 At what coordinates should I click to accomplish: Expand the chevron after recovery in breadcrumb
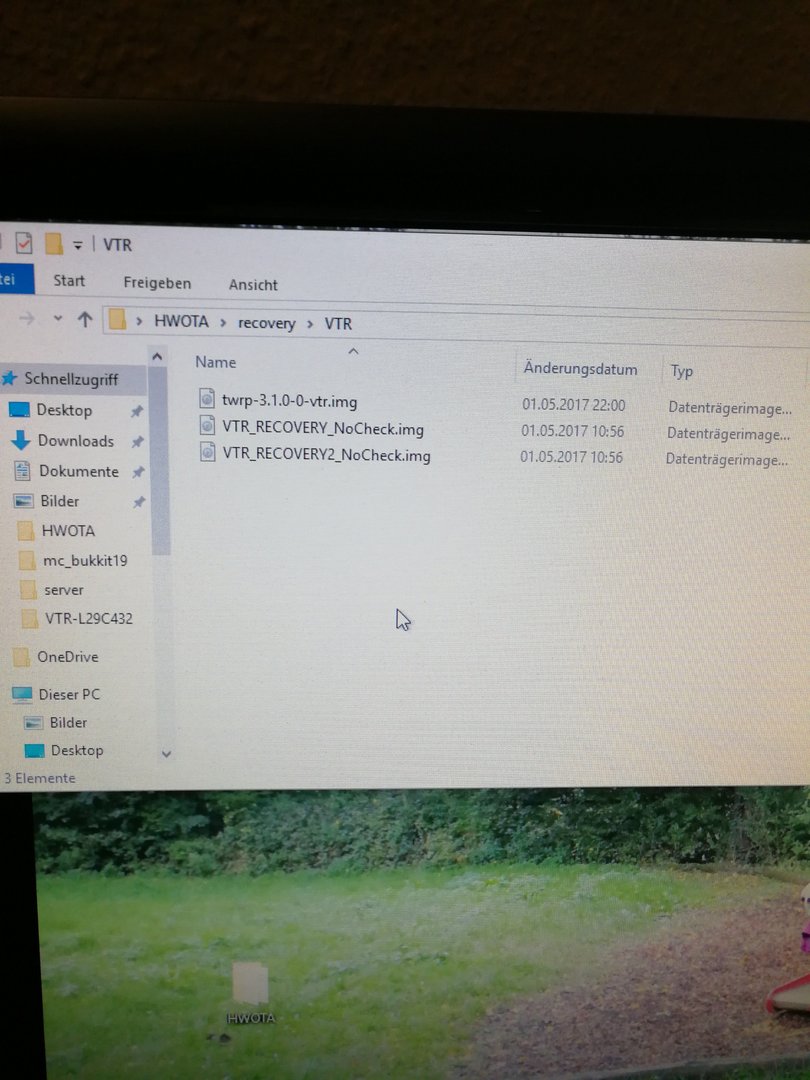tap(310, 324)
